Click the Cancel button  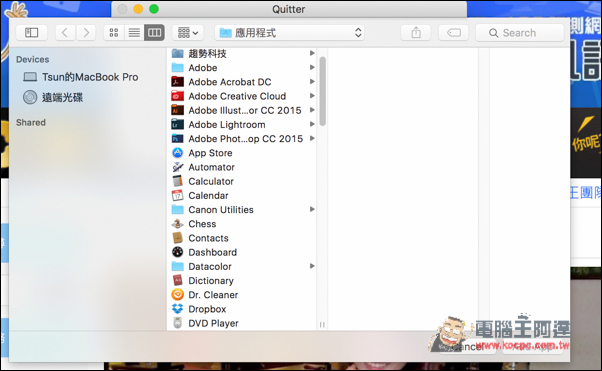tap(468, 347)
